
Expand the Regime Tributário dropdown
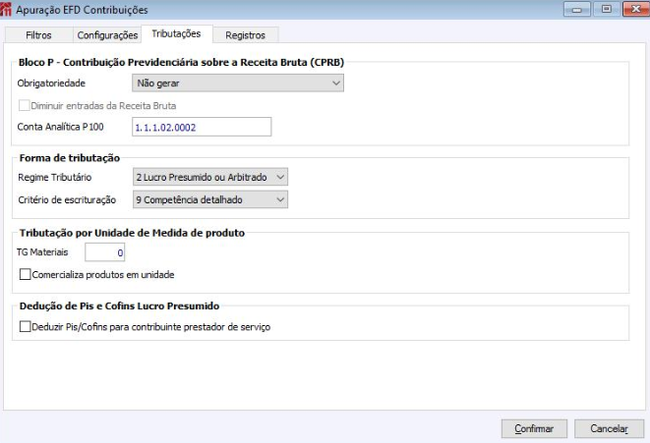210,177
